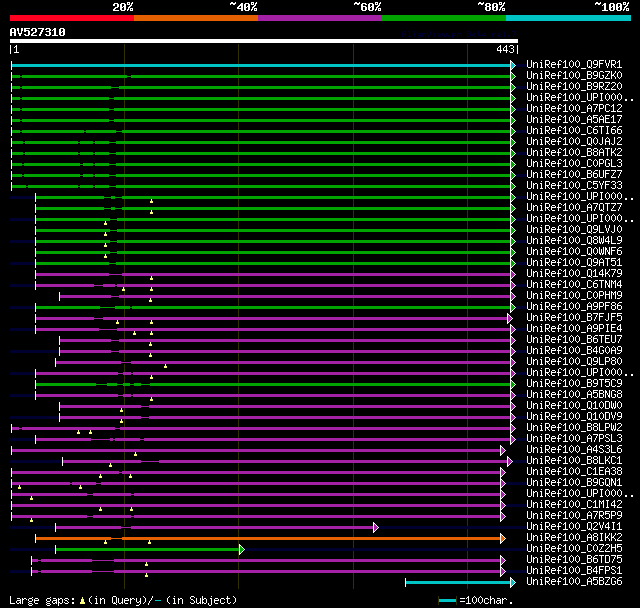Click label UniRef100_B8ATK2

[x=574, y=153]
